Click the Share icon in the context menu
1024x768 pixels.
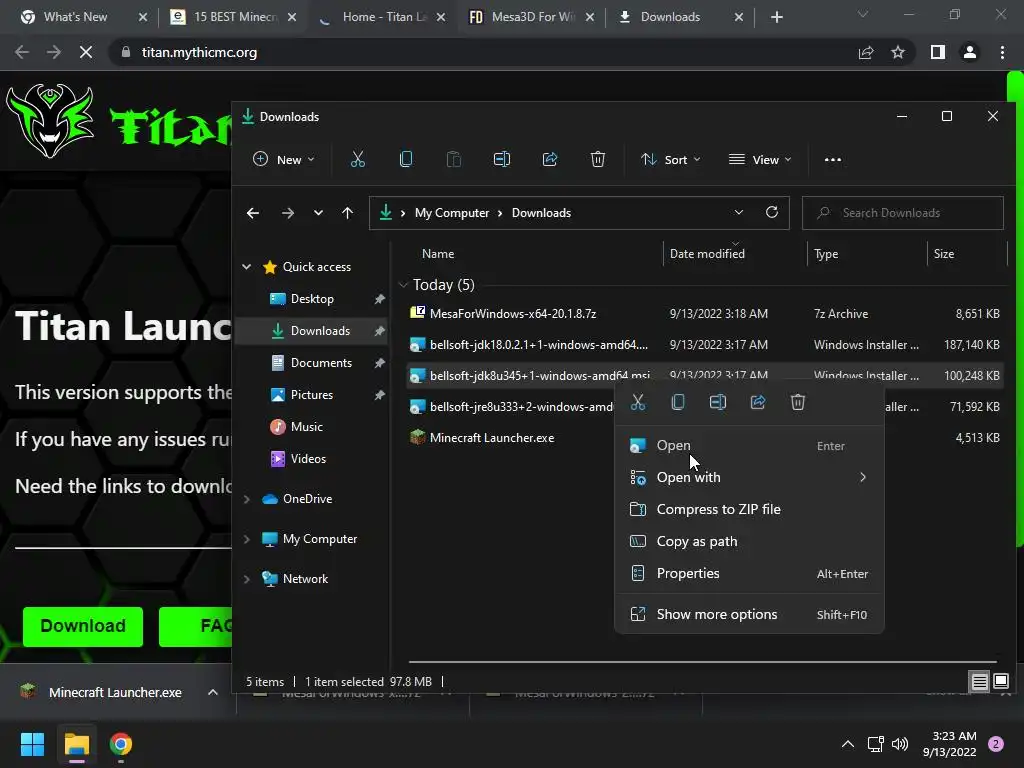(758, 402)
